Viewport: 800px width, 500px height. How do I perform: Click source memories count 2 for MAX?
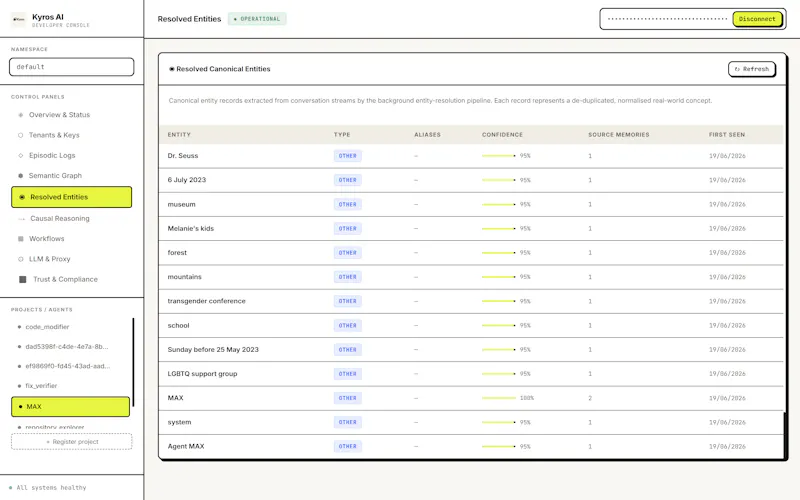coord(590,398)
